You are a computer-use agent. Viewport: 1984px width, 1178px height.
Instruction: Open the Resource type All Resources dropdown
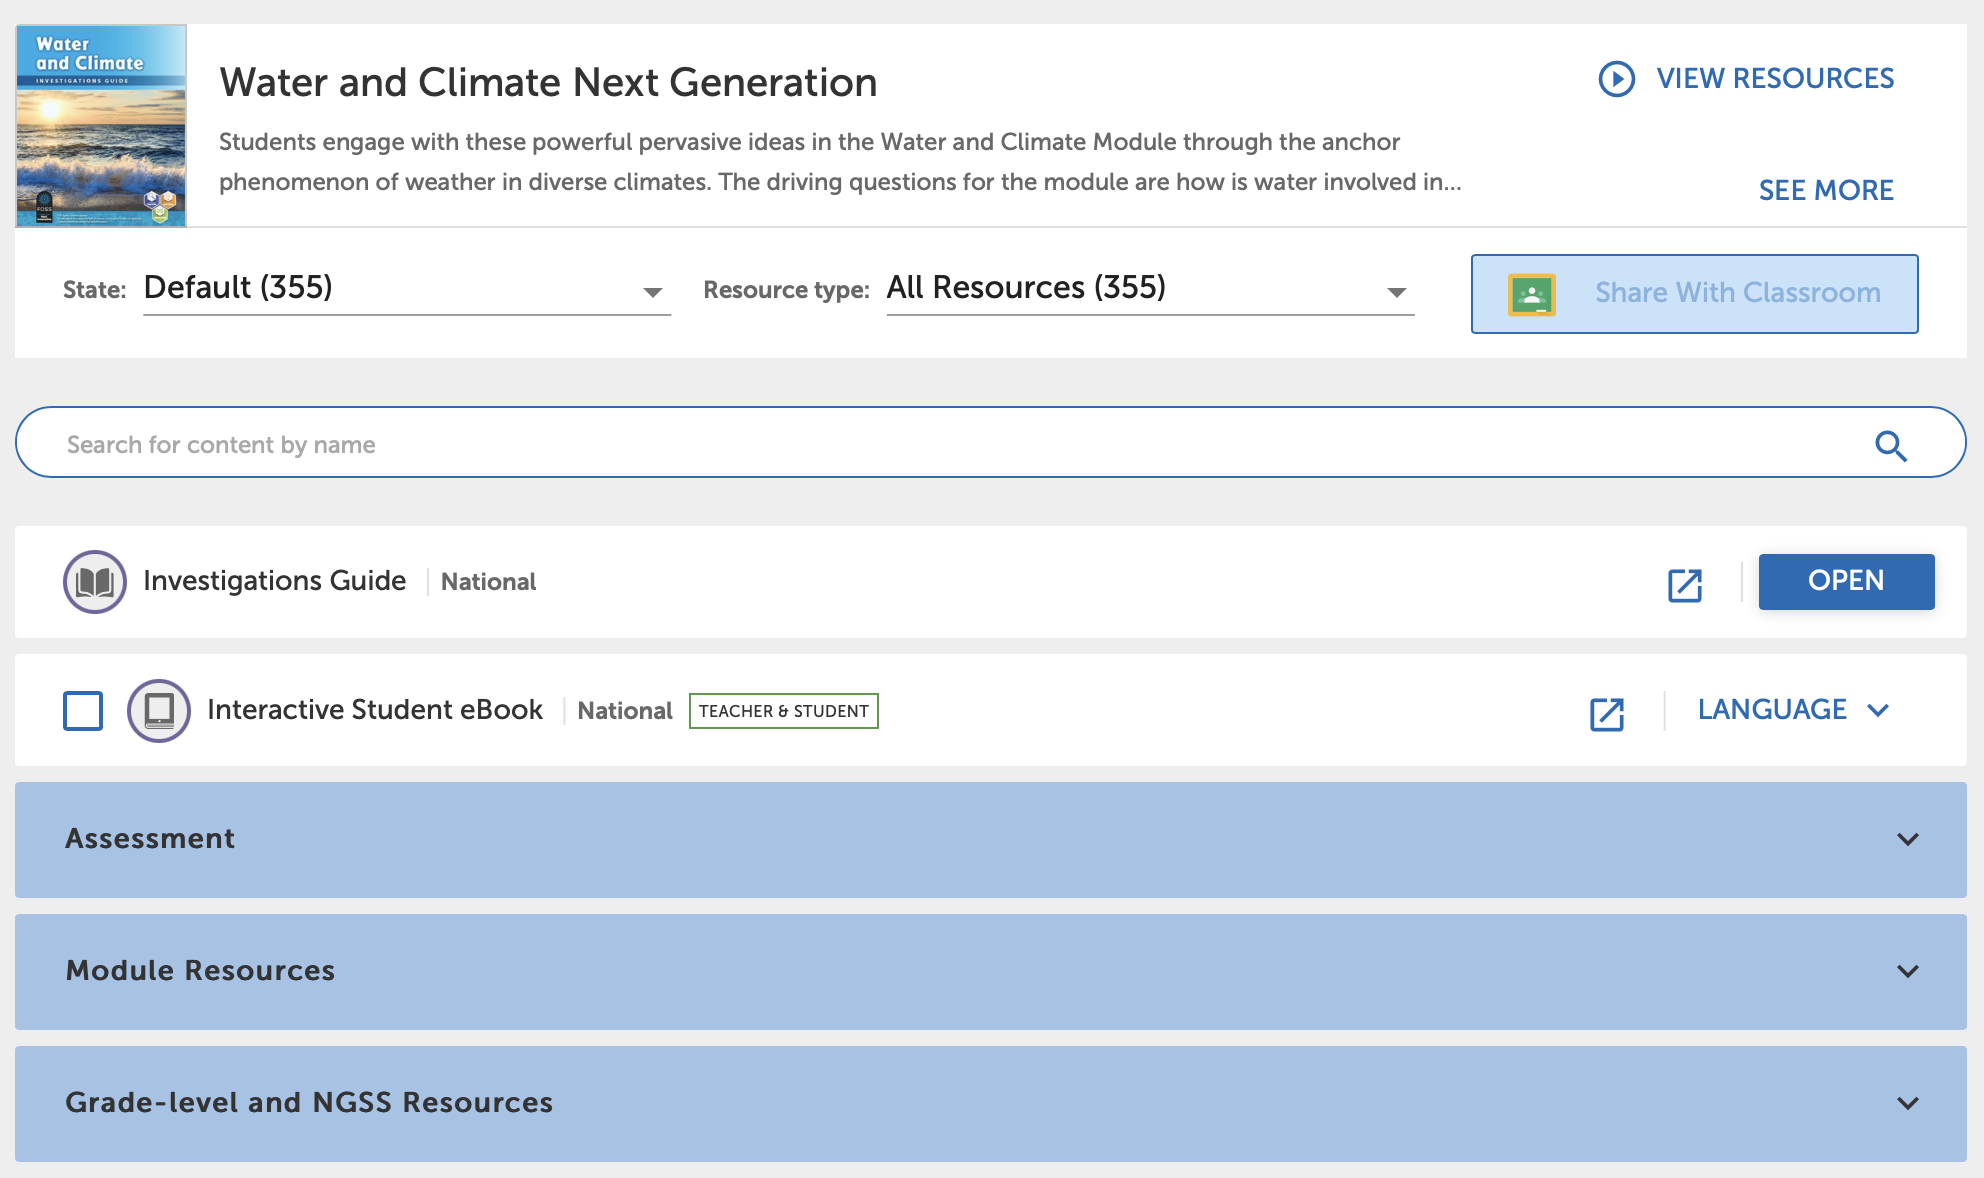(1149, 290)
